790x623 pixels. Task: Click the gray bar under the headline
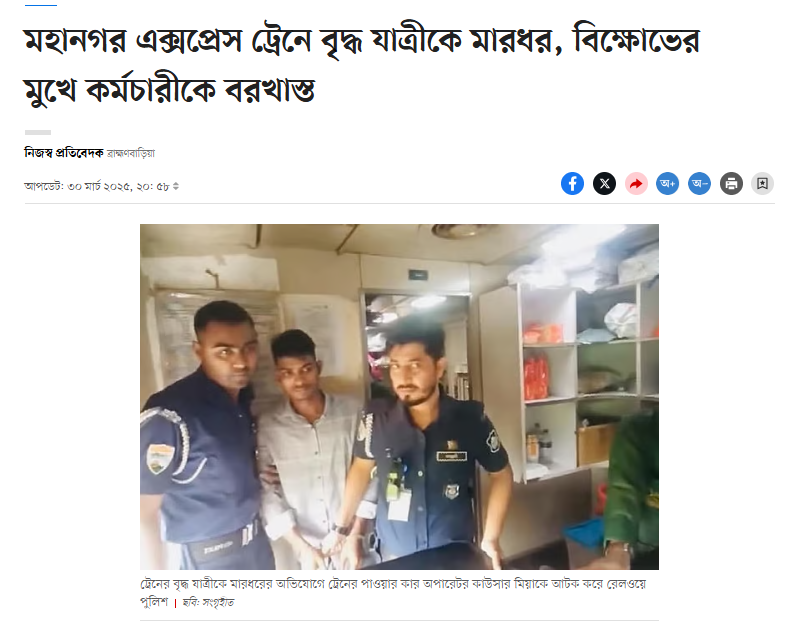38,132
